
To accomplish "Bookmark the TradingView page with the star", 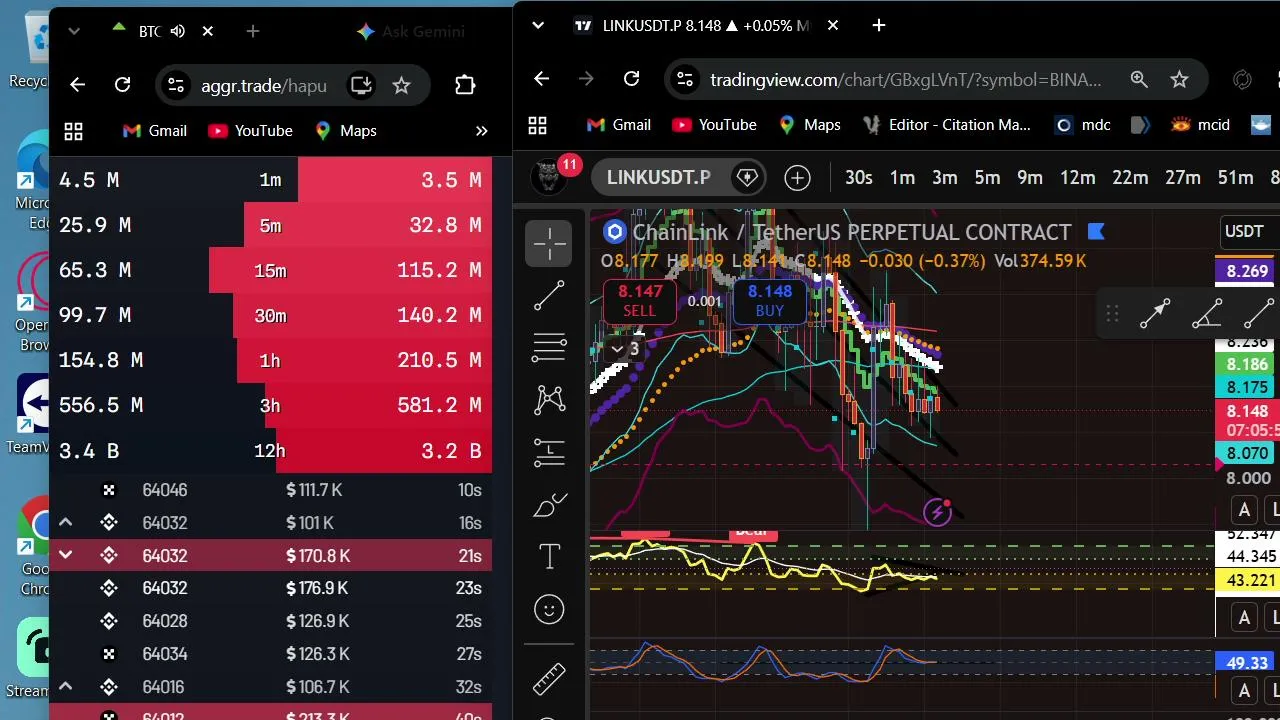I will coord(1179,79).
